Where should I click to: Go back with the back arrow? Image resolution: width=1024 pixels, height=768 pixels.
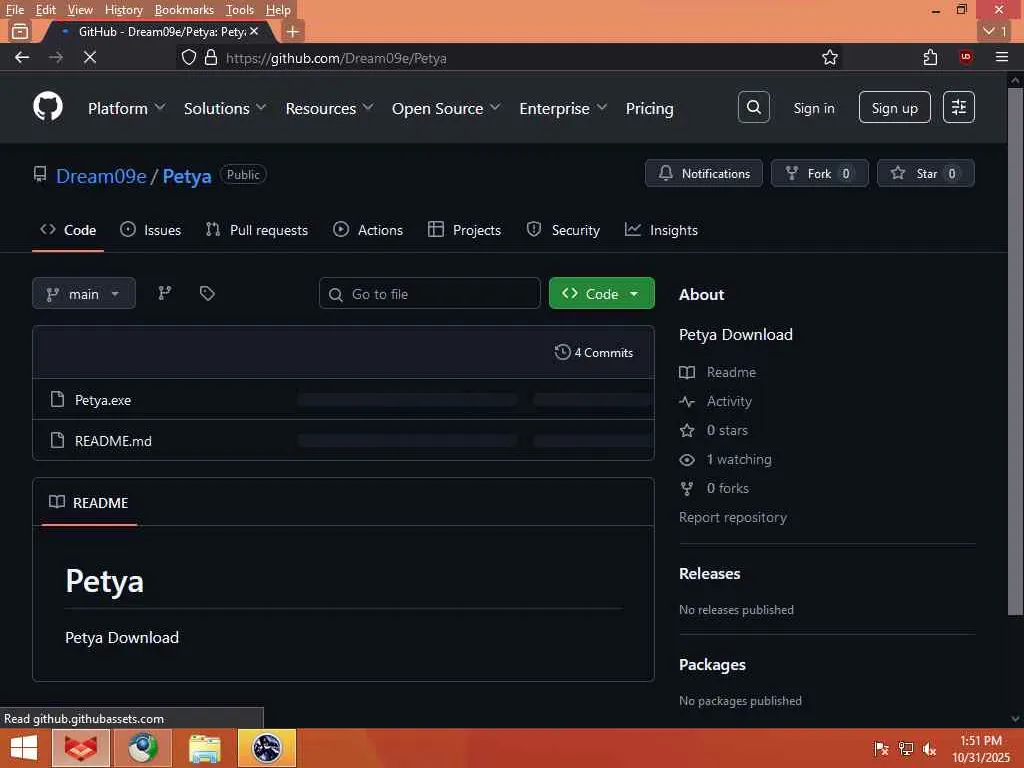click(x=22, y=57)
